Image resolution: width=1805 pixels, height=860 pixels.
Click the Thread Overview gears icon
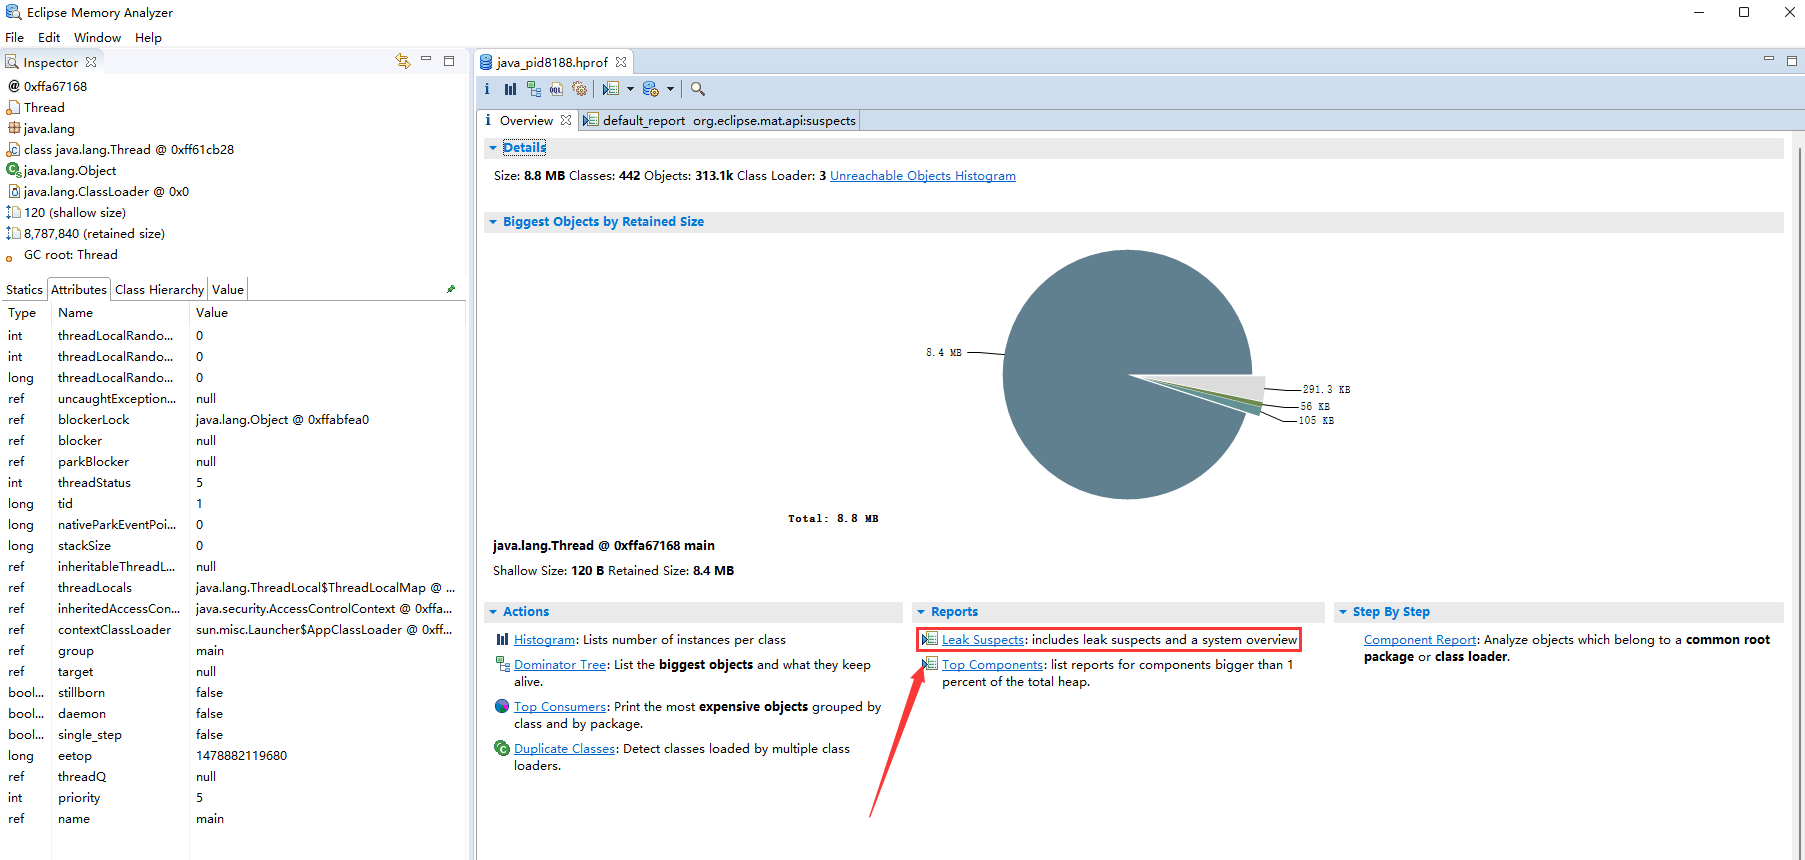(x=579, y=89)
